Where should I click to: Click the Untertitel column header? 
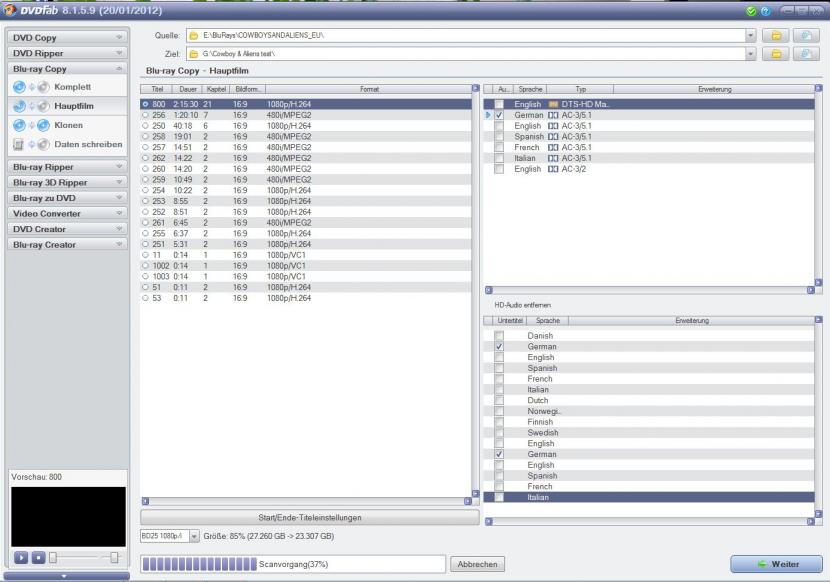click(509, 321)
